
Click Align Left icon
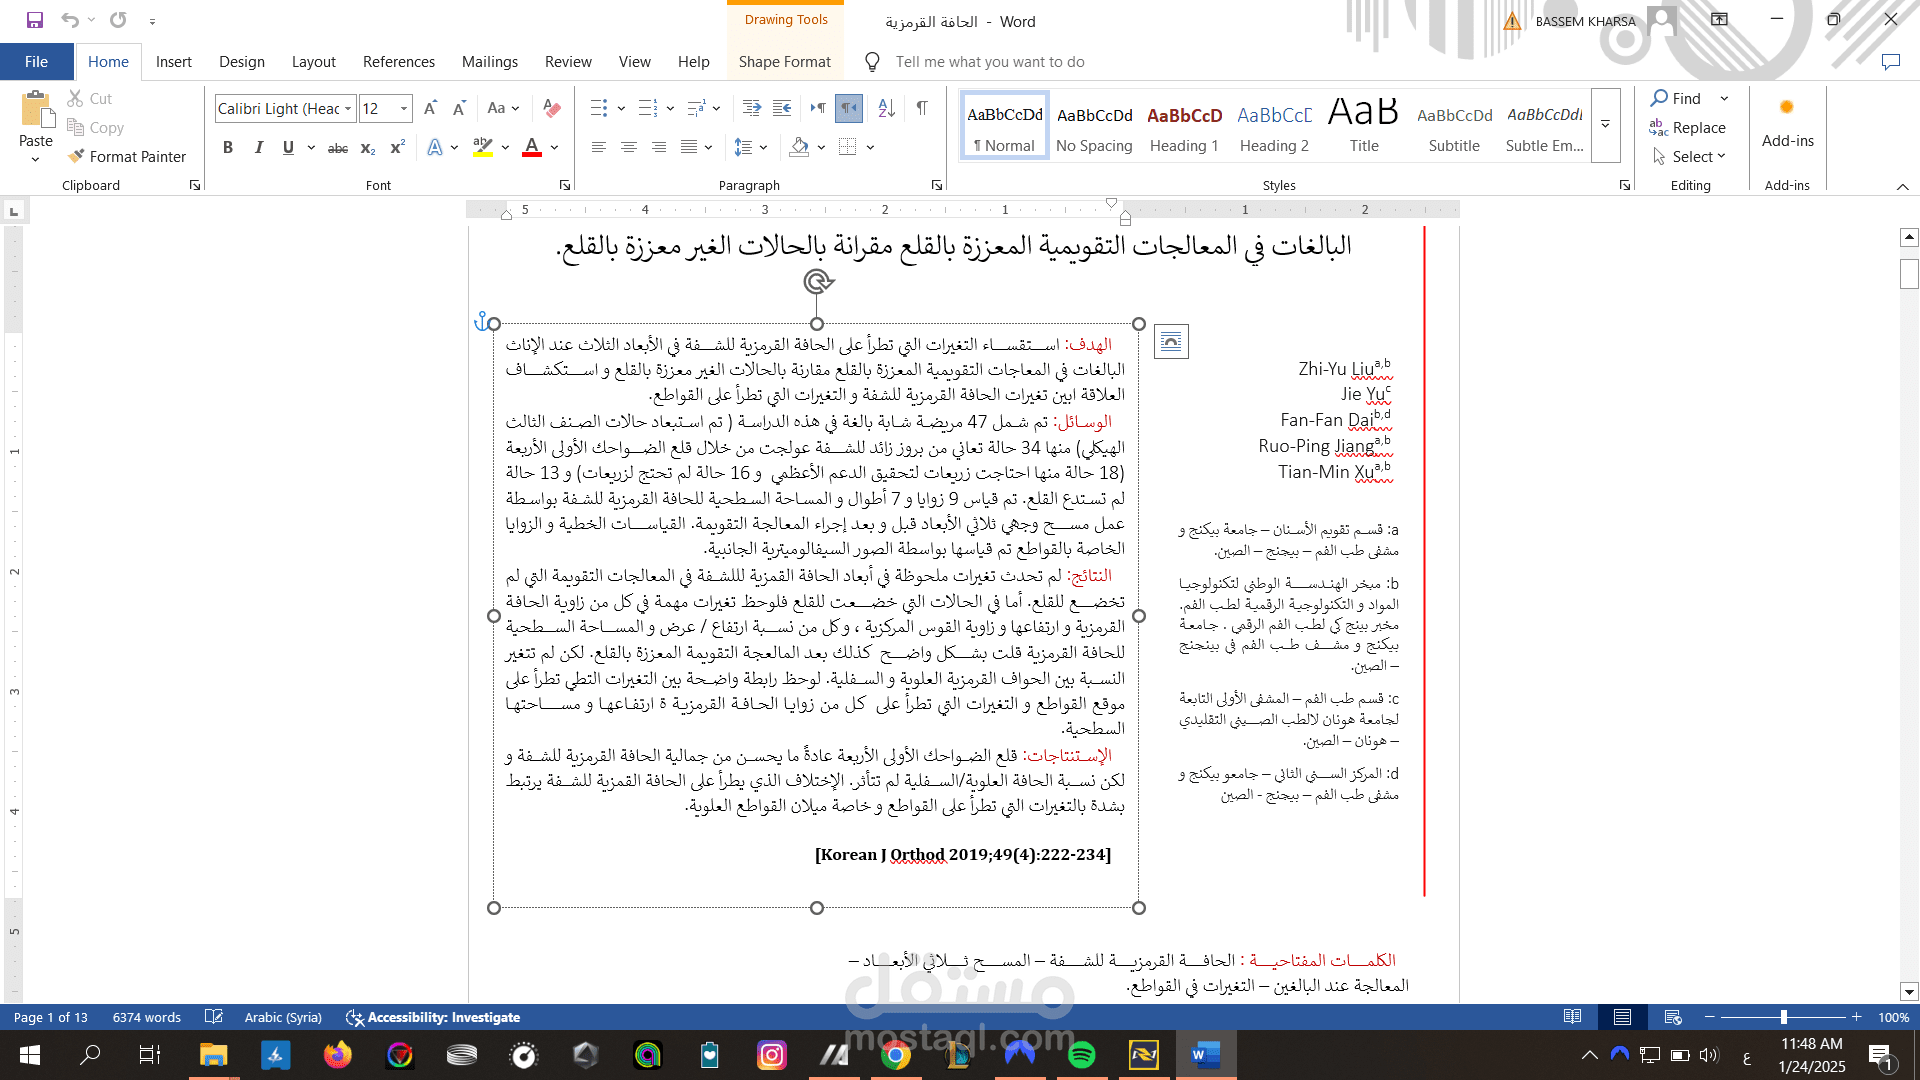point(598,147)
